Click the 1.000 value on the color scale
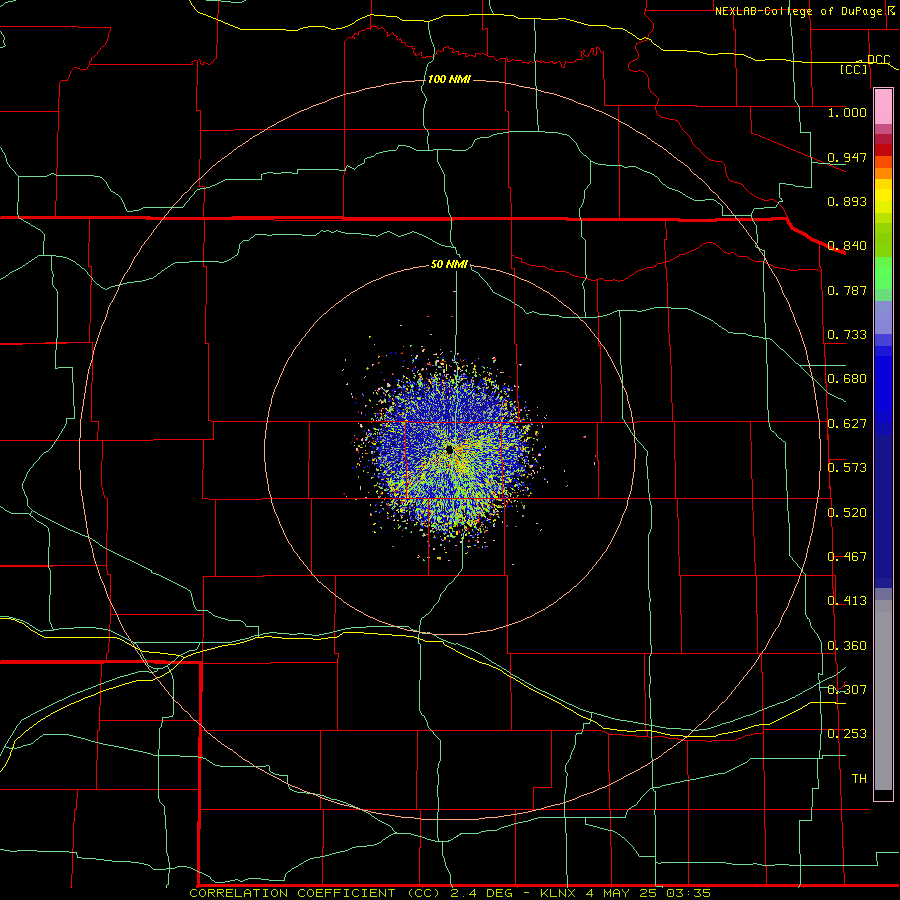The height and width of the screenshot is (900, 900). click(x=847, y=112)
